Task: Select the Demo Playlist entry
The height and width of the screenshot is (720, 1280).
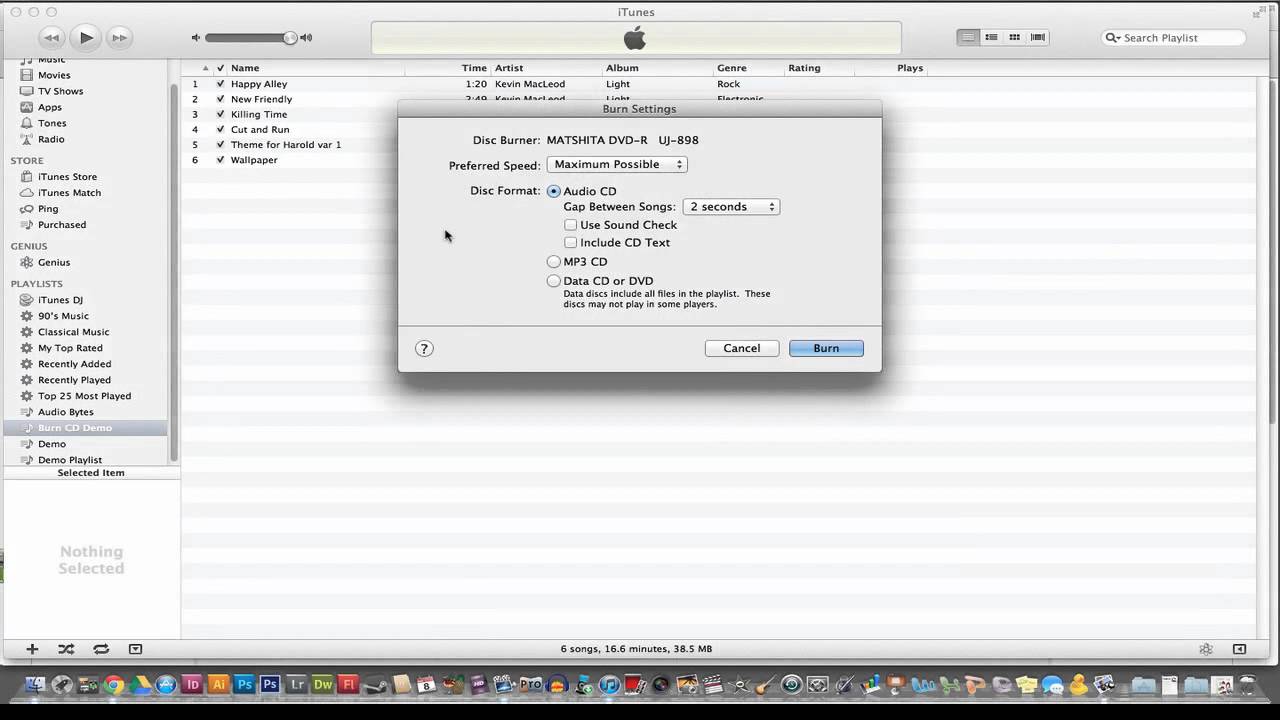Action: [70, 460]
